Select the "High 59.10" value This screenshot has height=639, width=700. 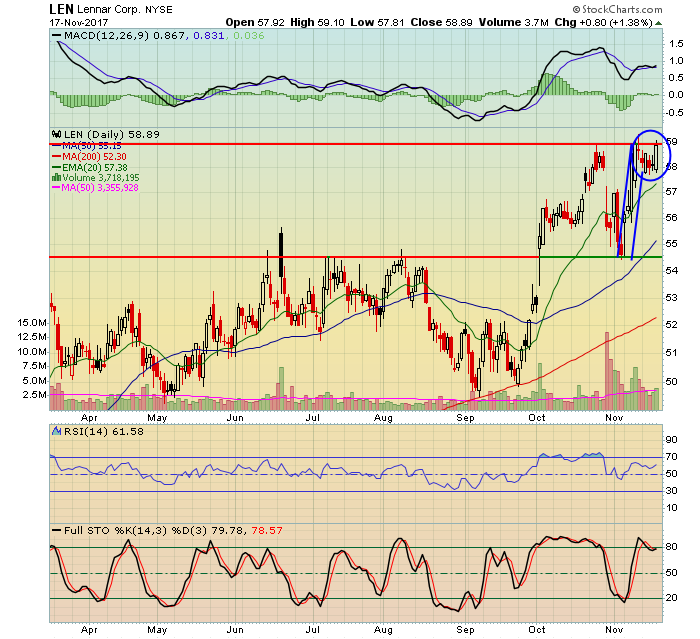317,22
